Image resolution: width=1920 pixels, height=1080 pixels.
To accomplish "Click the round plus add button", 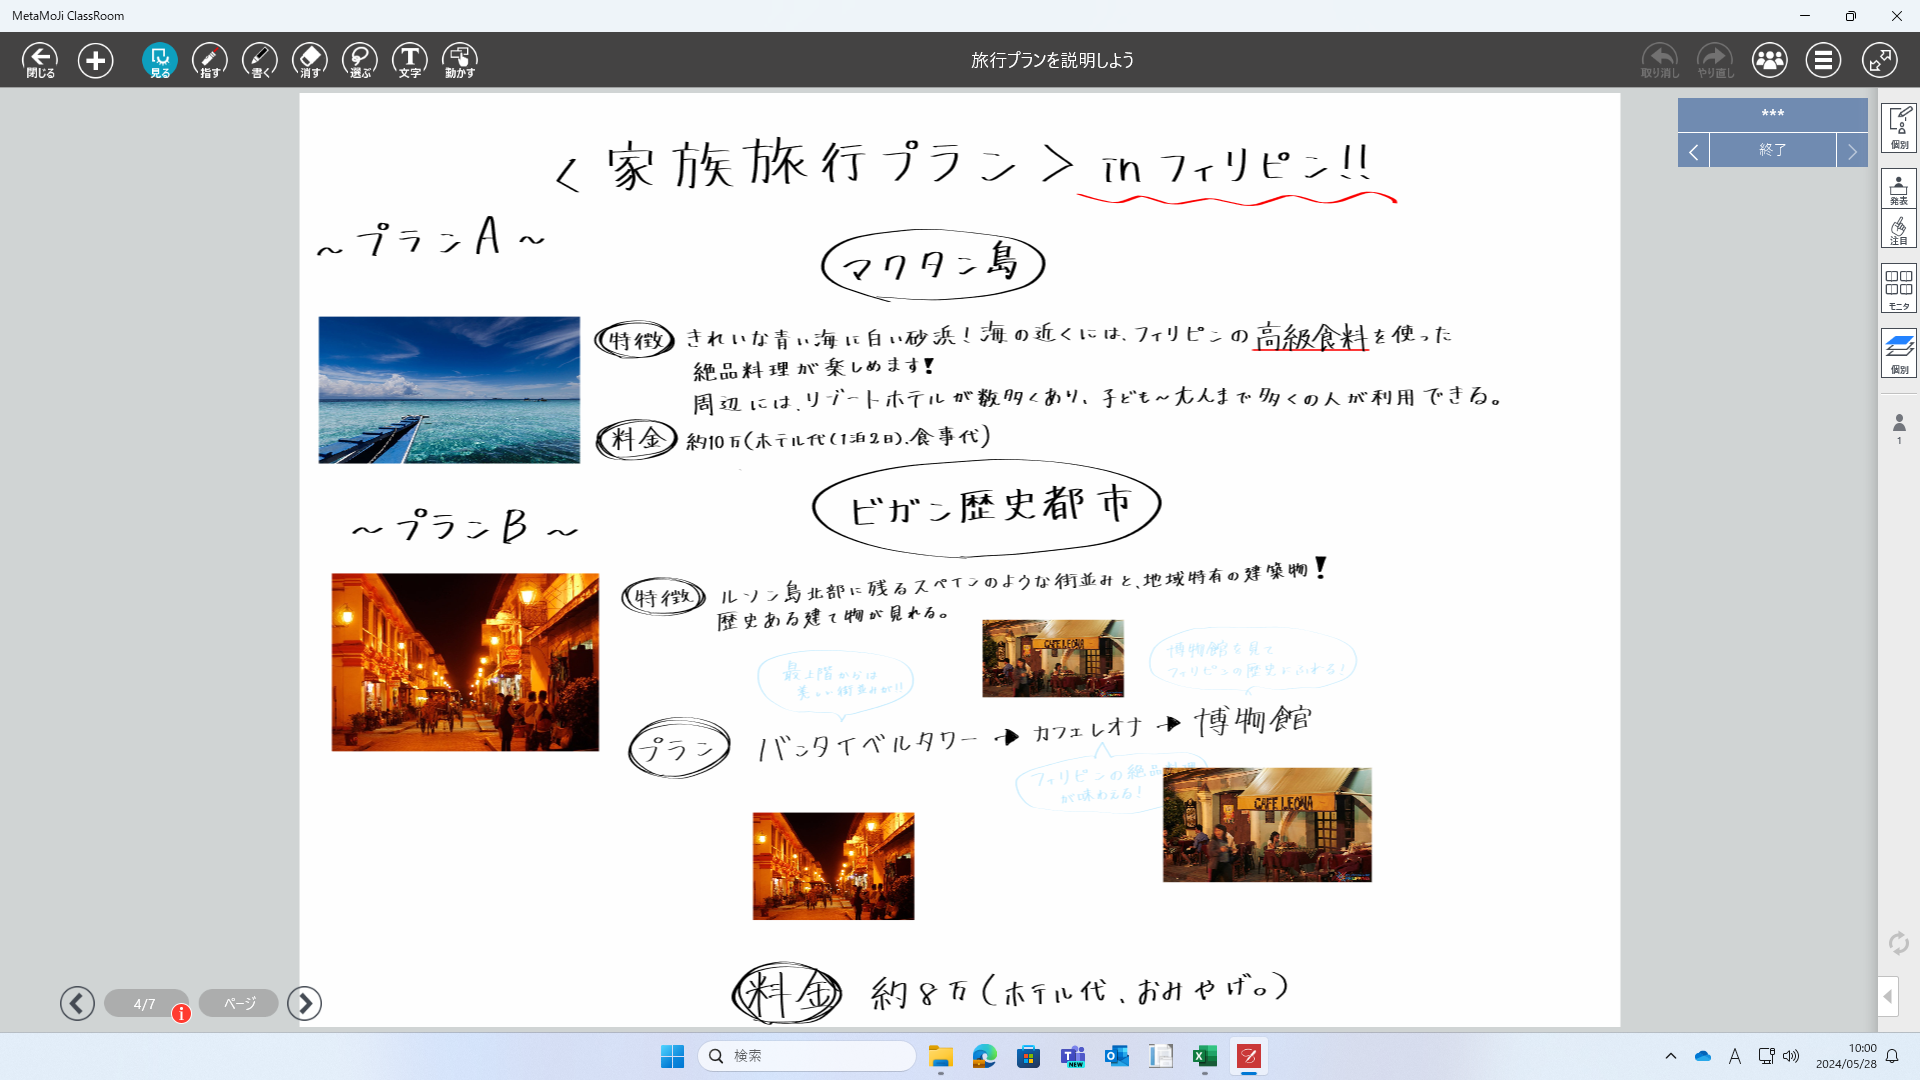I will [96, 60].
